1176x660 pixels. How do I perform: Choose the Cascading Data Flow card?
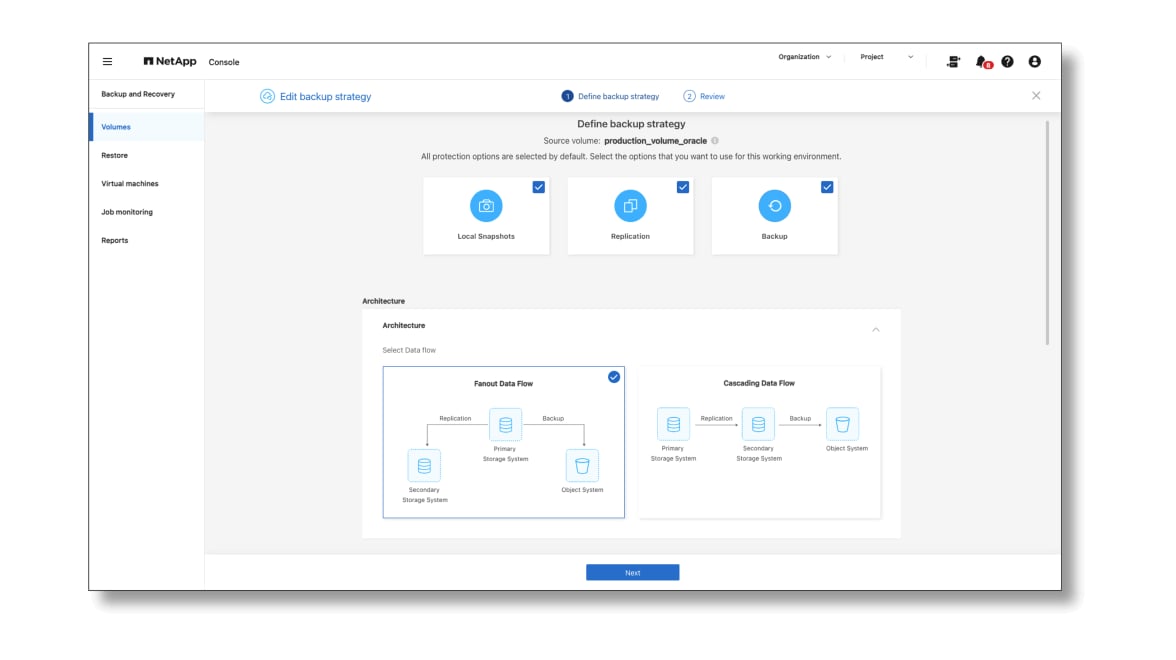(759, 442)
